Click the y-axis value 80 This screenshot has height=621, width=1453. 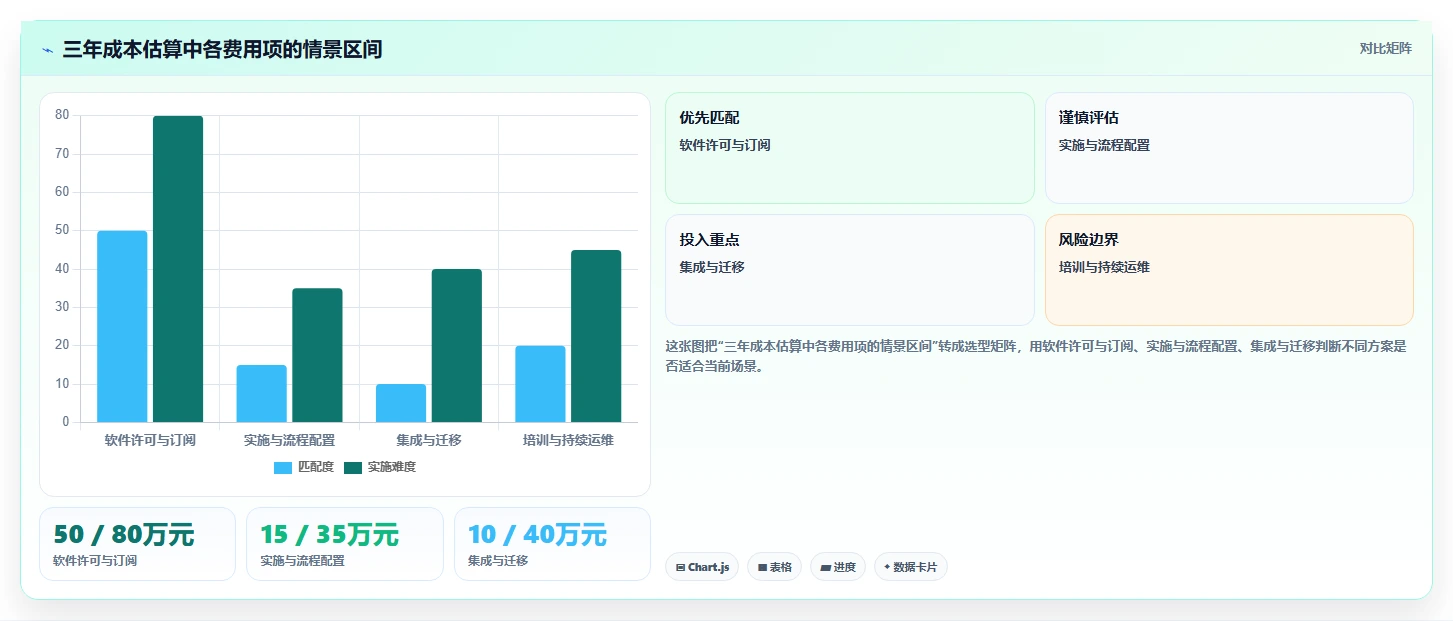pos(62,115)
